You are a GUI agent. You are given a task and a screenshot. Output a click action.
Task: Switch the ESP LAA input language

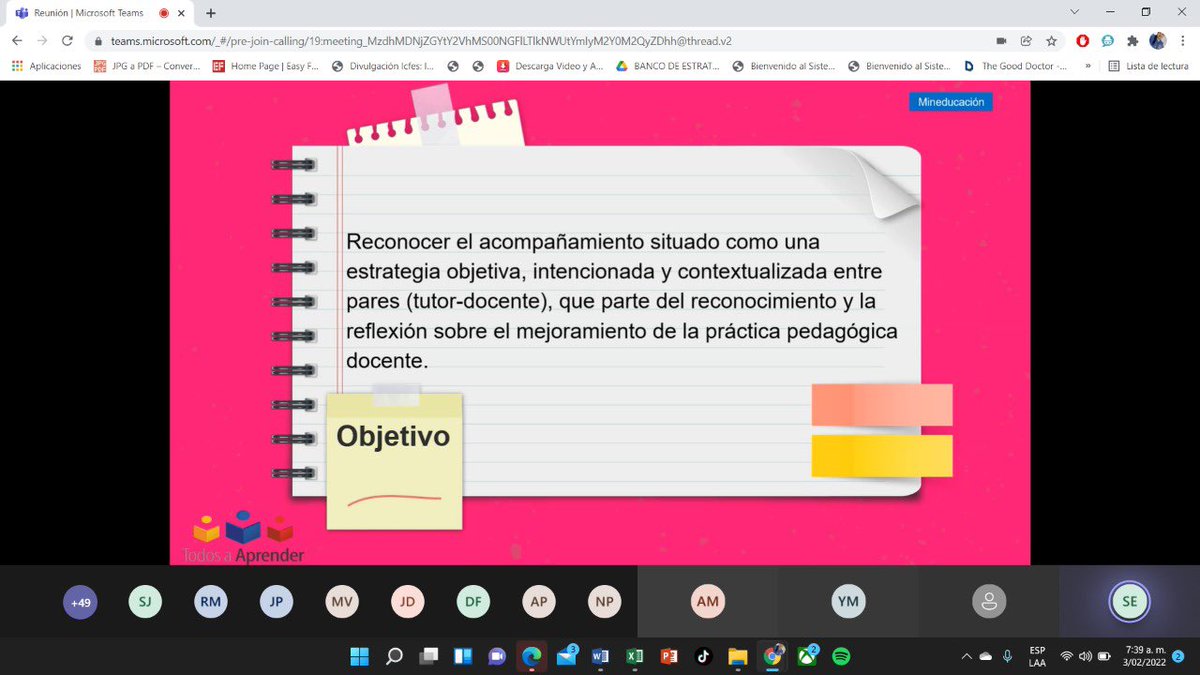(x=1037, y=656)
